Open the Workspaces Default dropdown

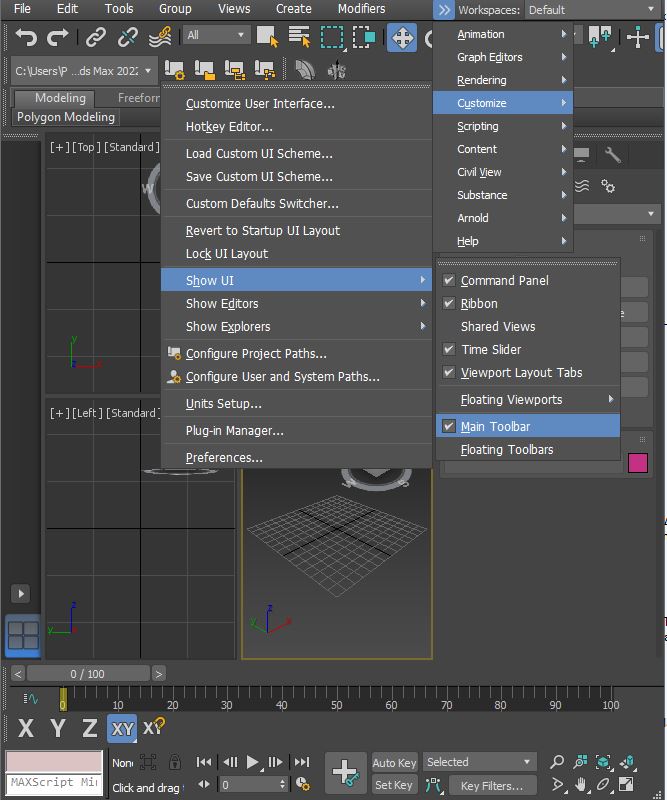pyautogui.click(x=592, y=10)
